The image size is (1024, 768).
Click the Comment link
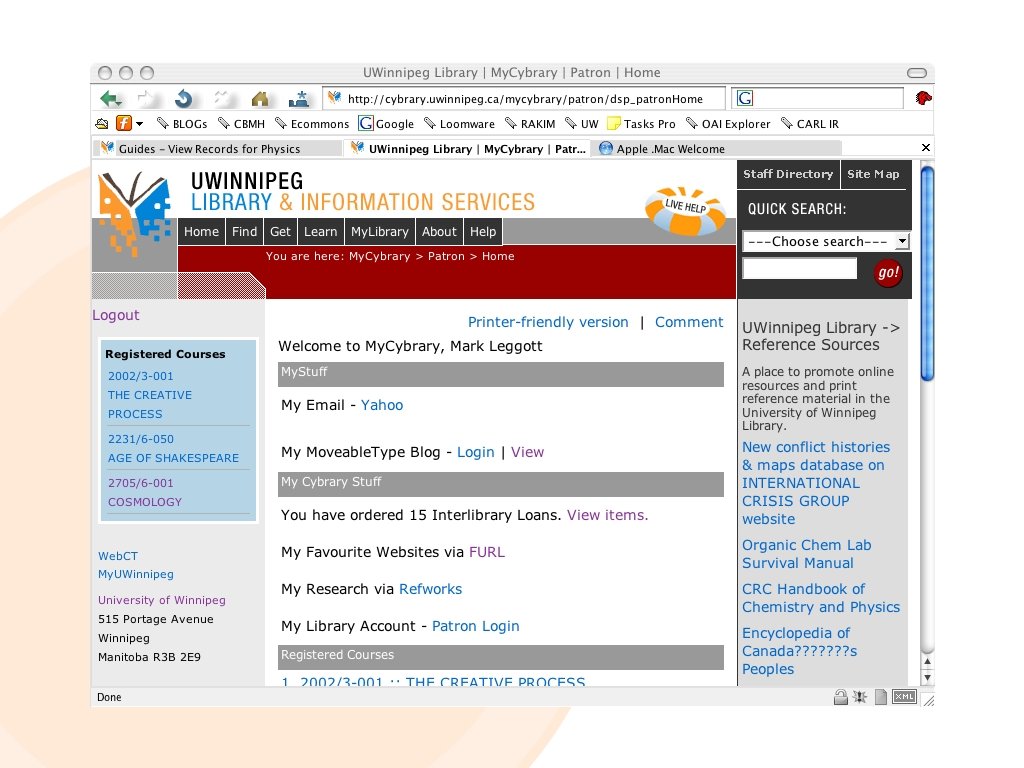689,323
